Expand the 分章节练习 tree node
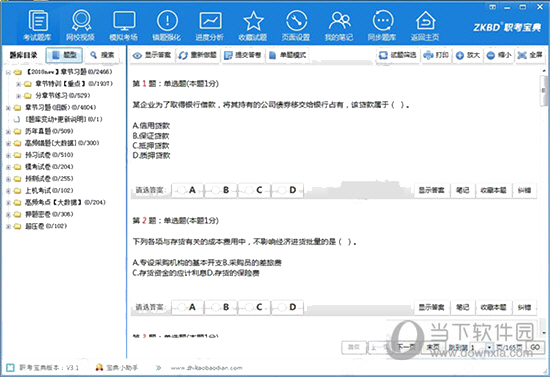 click(x=19, y=96)
